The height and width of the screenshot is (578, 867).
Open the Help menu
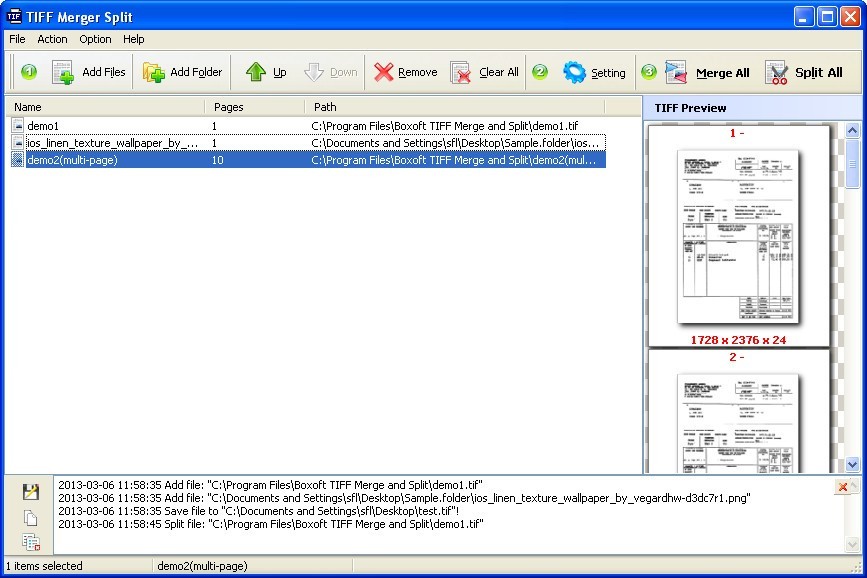[134, 39]
